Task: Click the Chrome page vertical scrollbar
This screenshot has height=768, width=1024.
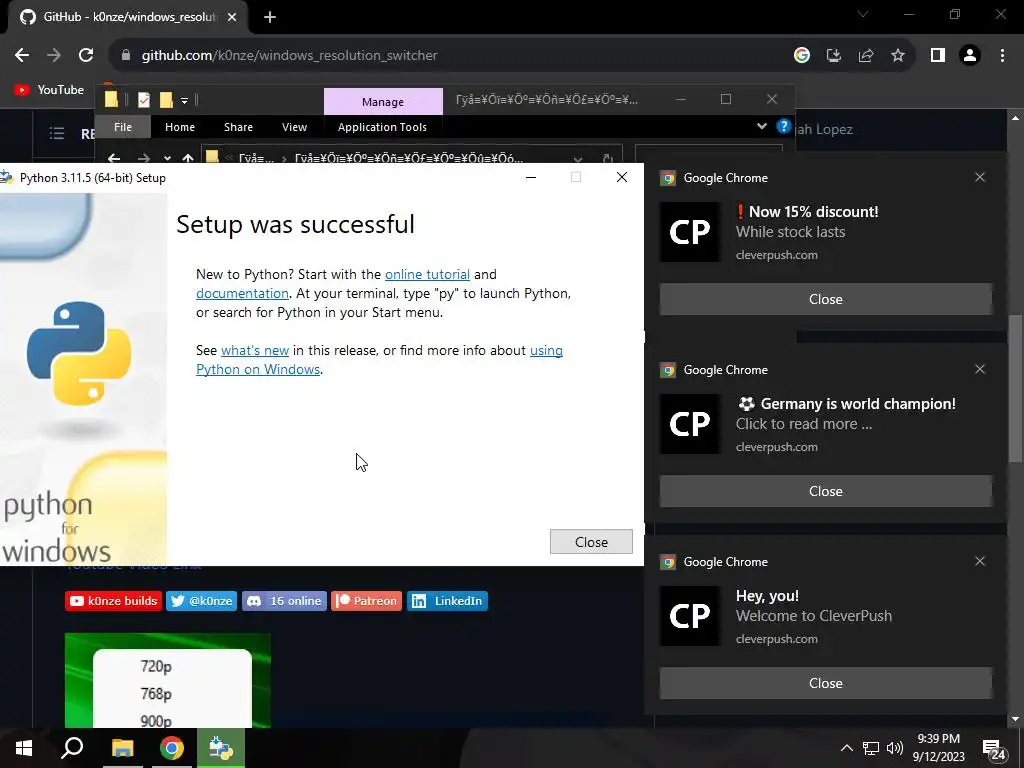Action: tap(1015, 389)
